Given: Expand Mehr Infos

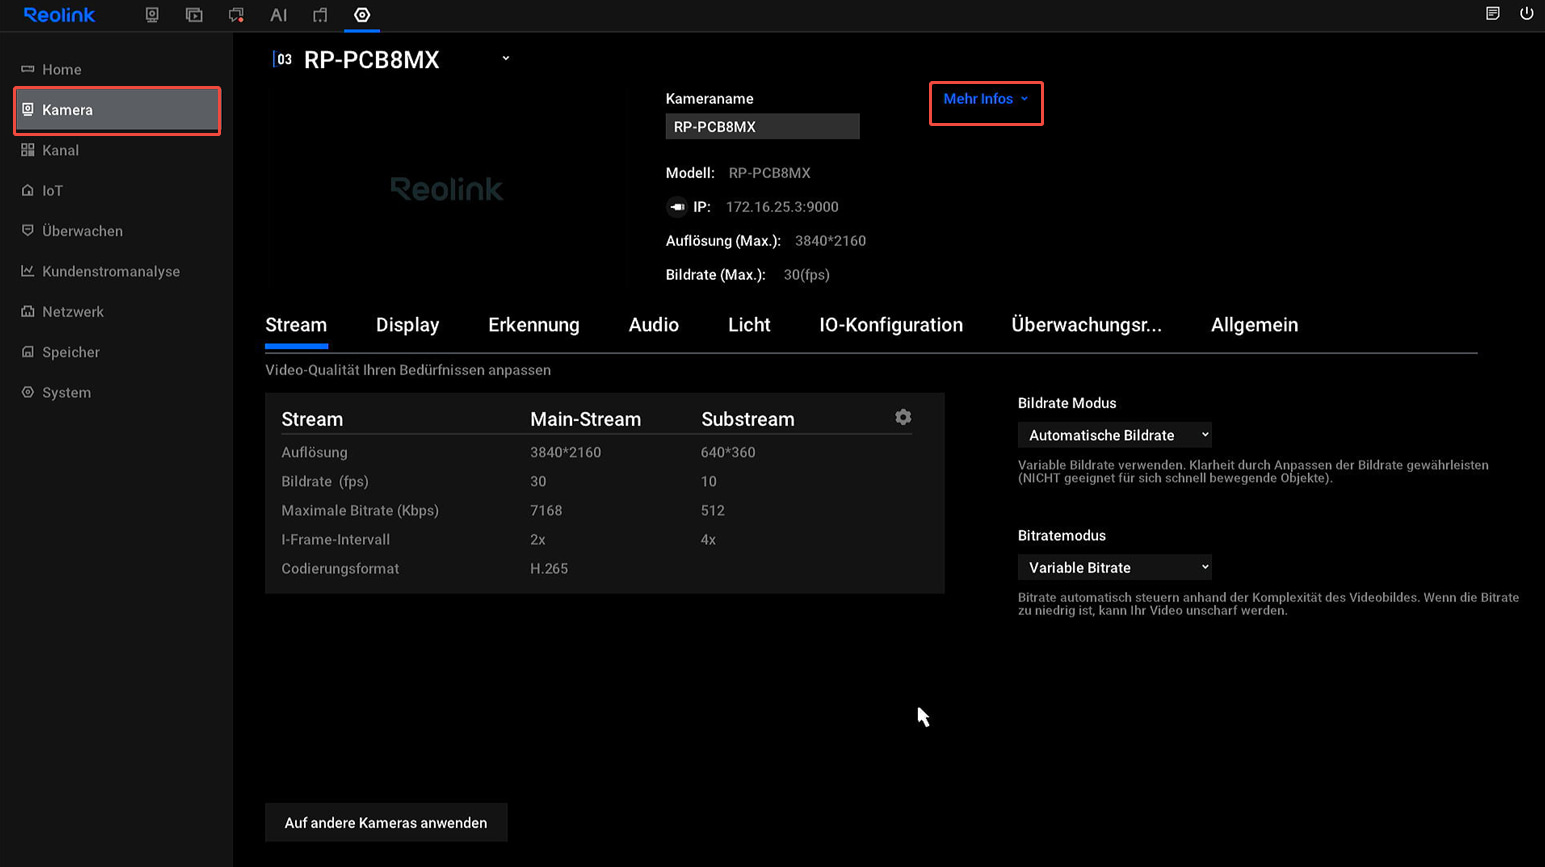Looking at the screenshot, I should coord(986,99).
